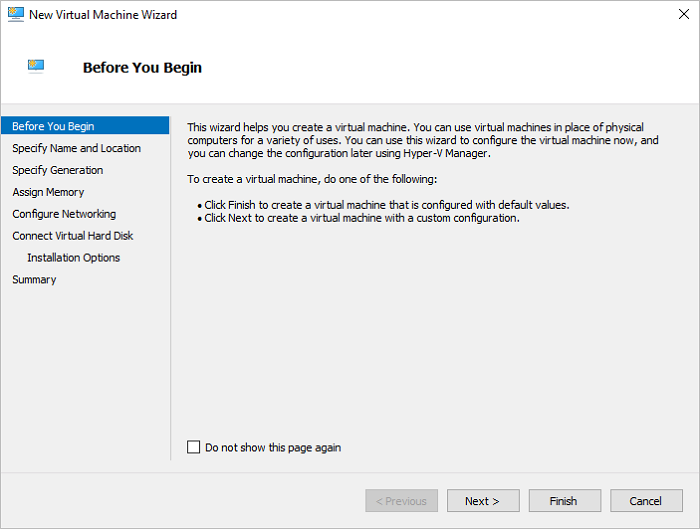
Task: Open the Installation Options sub-step
Action: tap(73, 258)
